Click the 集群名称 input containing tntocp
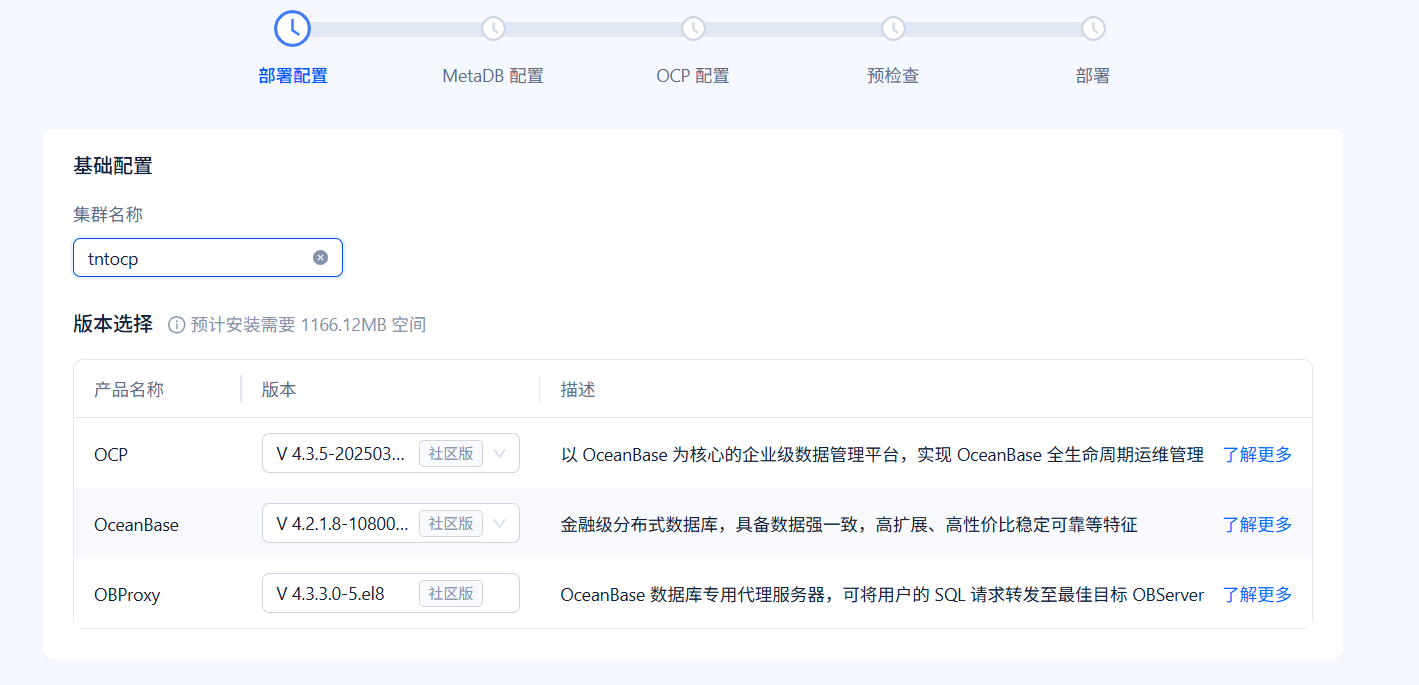 pos(208,257)
